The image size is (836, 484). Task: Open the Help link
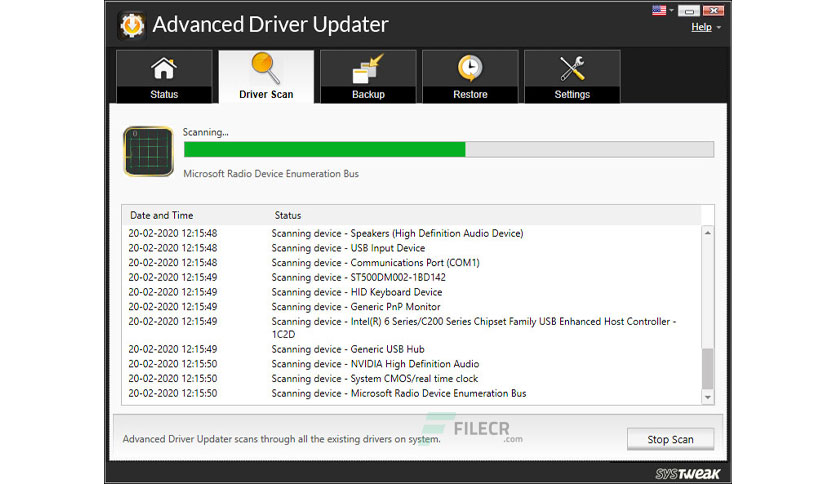coord(701,27)
